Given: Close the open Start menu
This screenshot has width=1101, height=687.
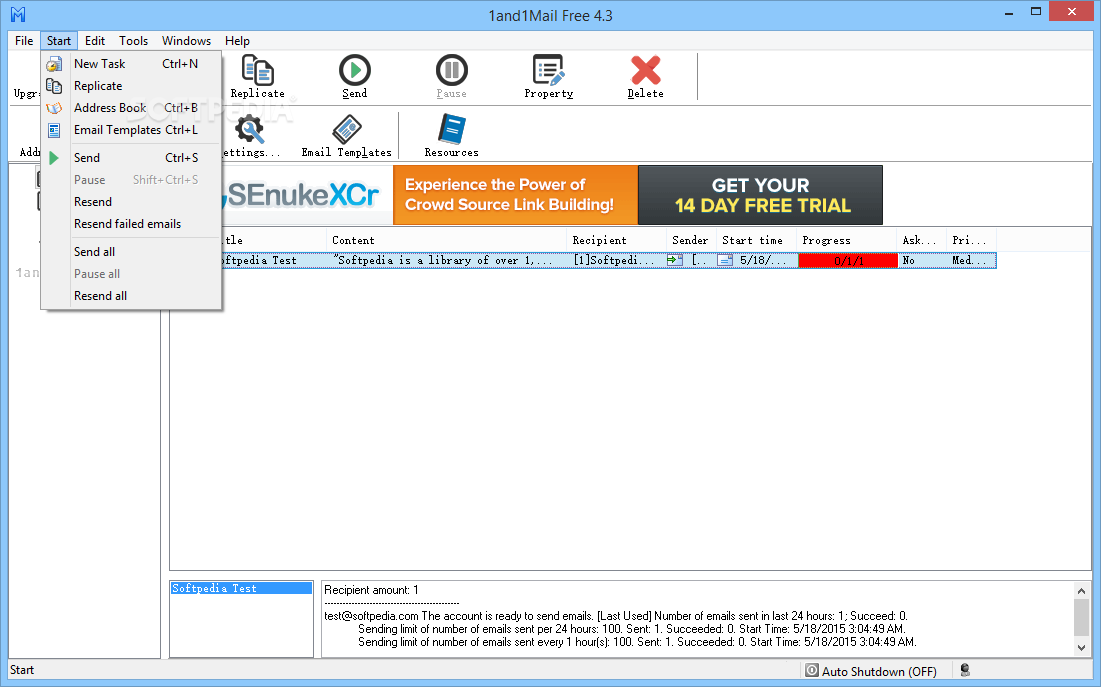Looking at the screenshot, I should click(59, 41).
